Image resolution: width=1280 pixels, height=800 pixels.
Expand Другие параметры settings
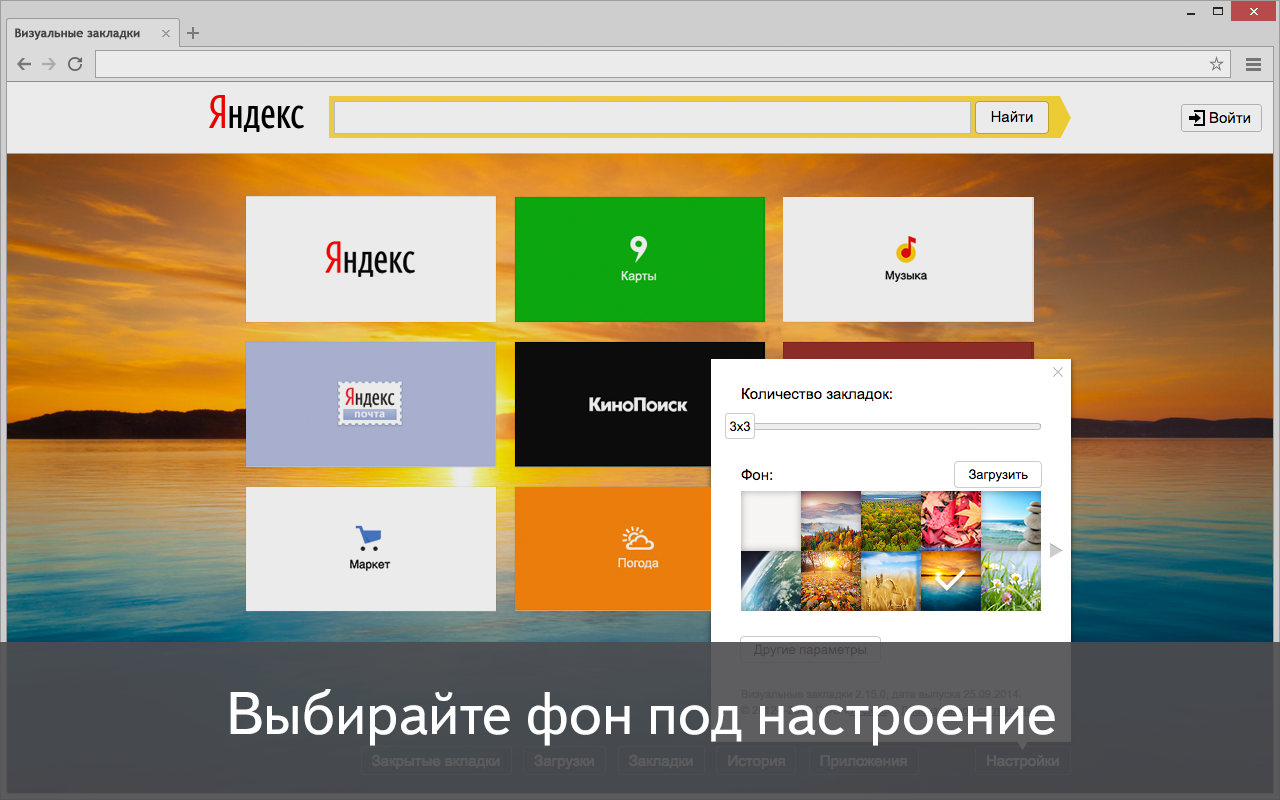[810, 649]
